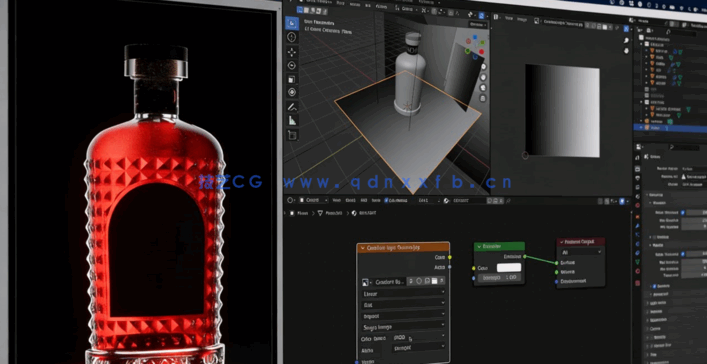Open the All target dropdown in Material Output
Viewport: 707px width, 364px height.
point(581,252)
